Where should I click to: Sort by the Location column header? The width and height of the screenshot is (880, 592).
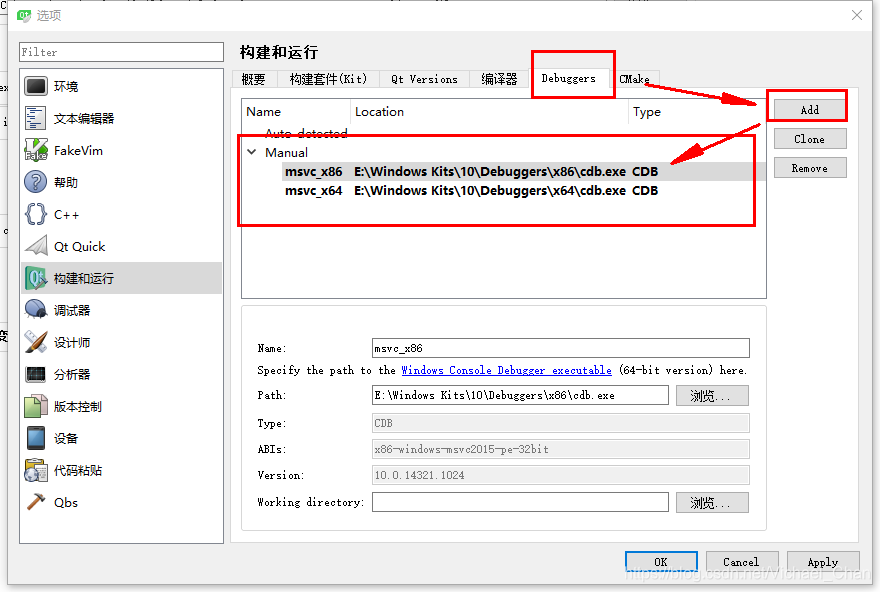489,112
